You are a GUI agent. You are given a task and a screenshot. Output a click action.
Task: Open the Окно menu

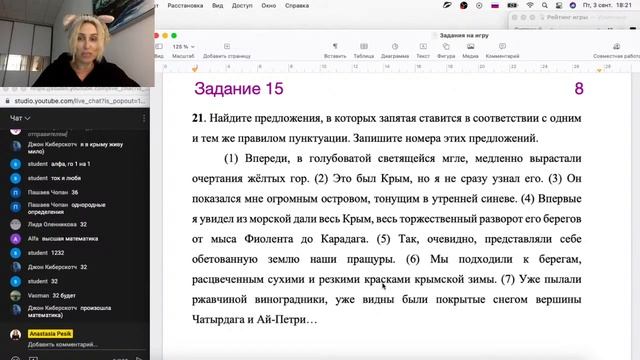tap(269, 6)
